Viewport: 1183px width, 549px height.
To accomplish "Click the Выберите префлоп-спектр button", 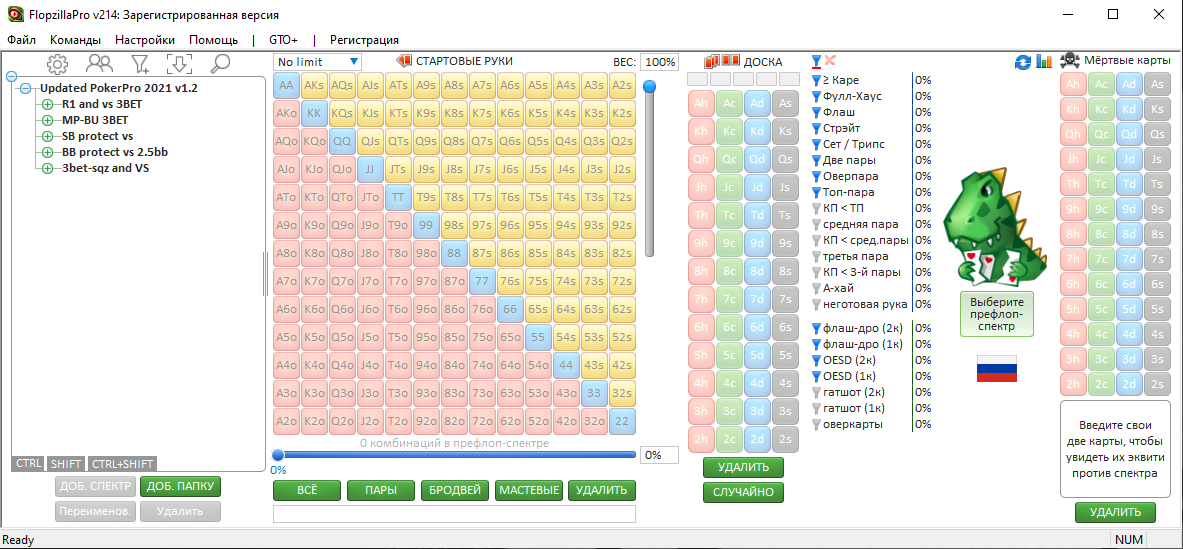I will (997, 314).
